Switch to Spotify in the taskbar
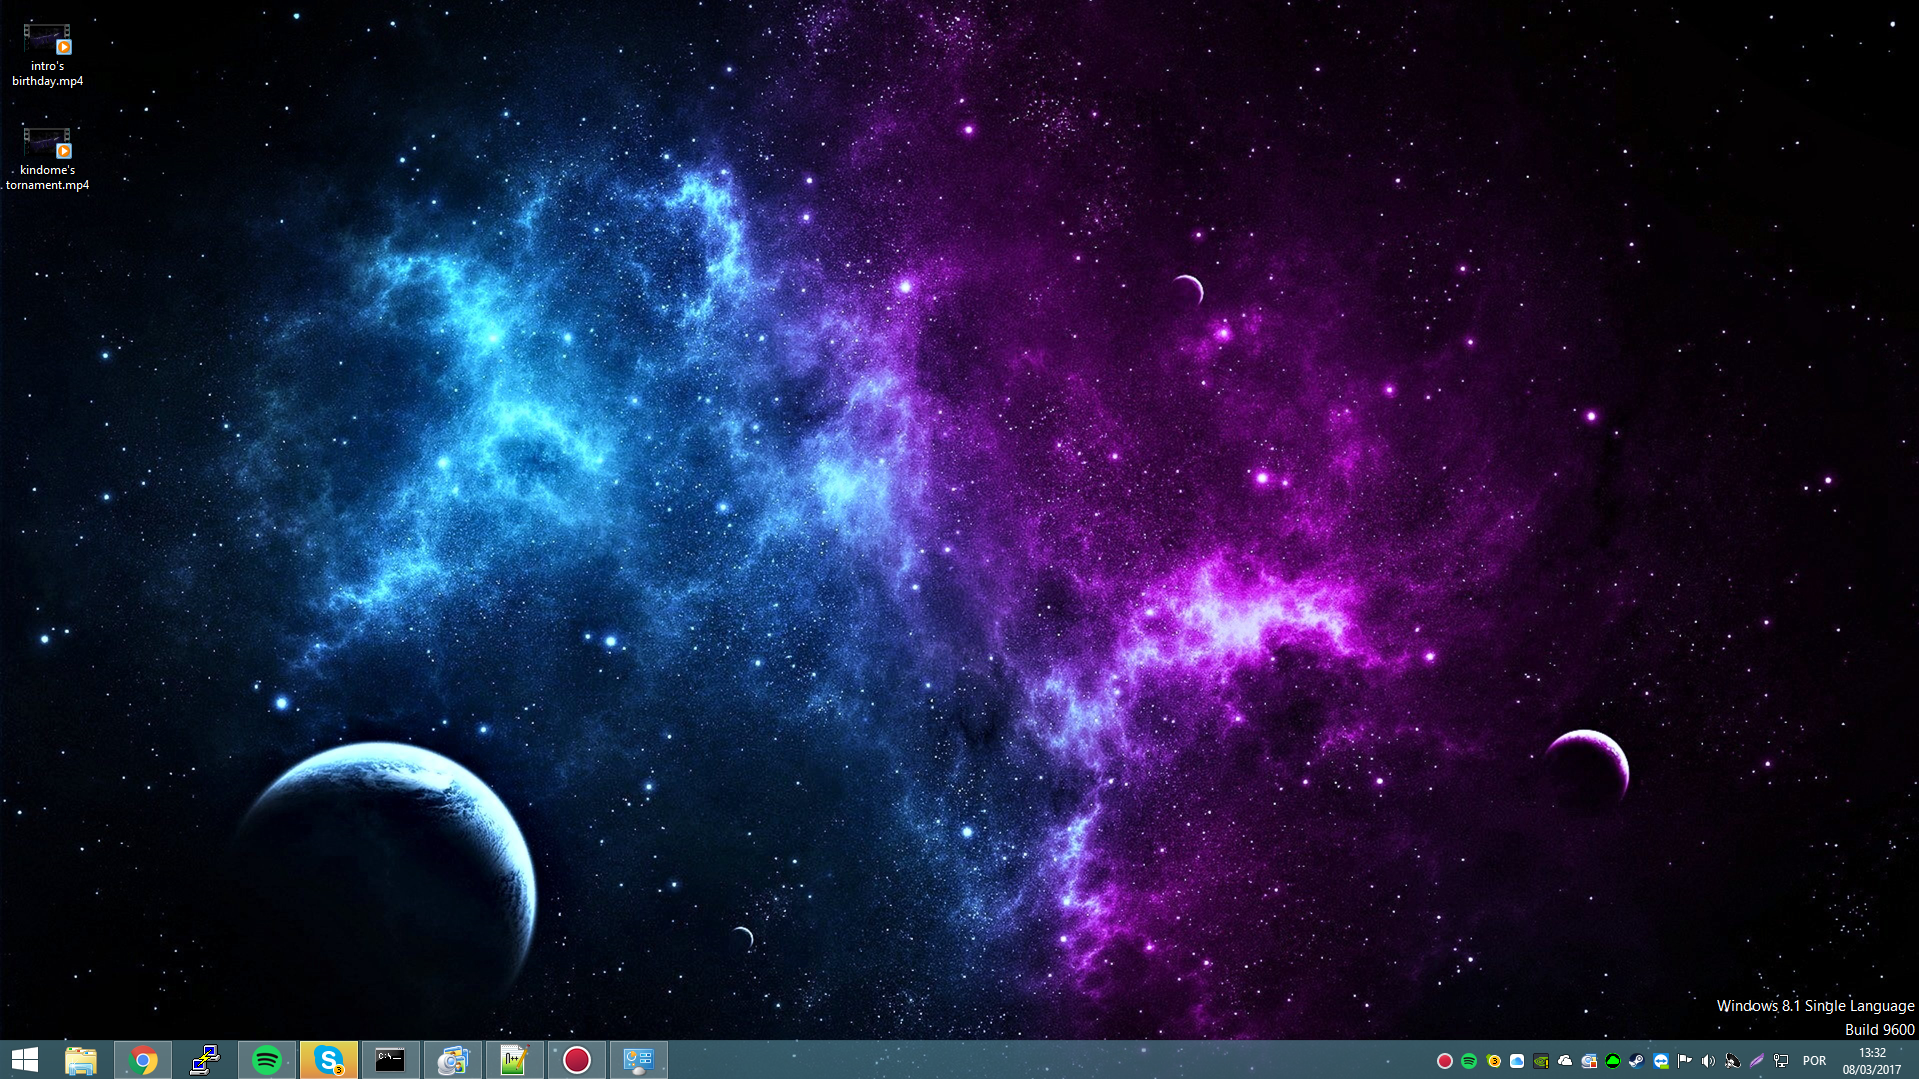 point(267,1060)
